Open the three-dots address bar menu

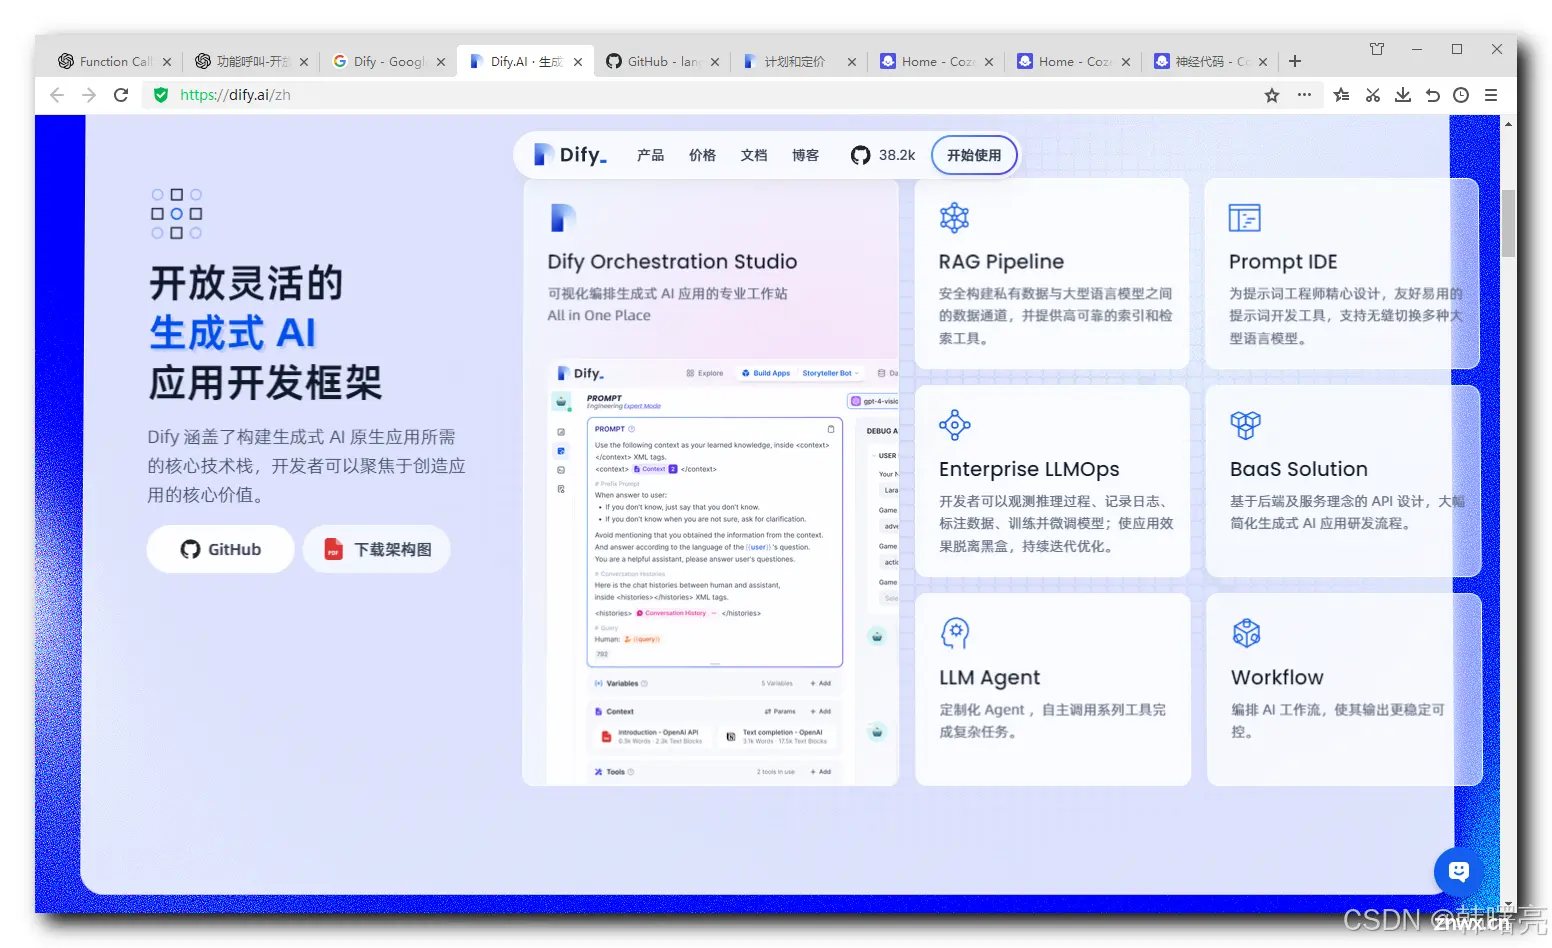[1304, 95]
